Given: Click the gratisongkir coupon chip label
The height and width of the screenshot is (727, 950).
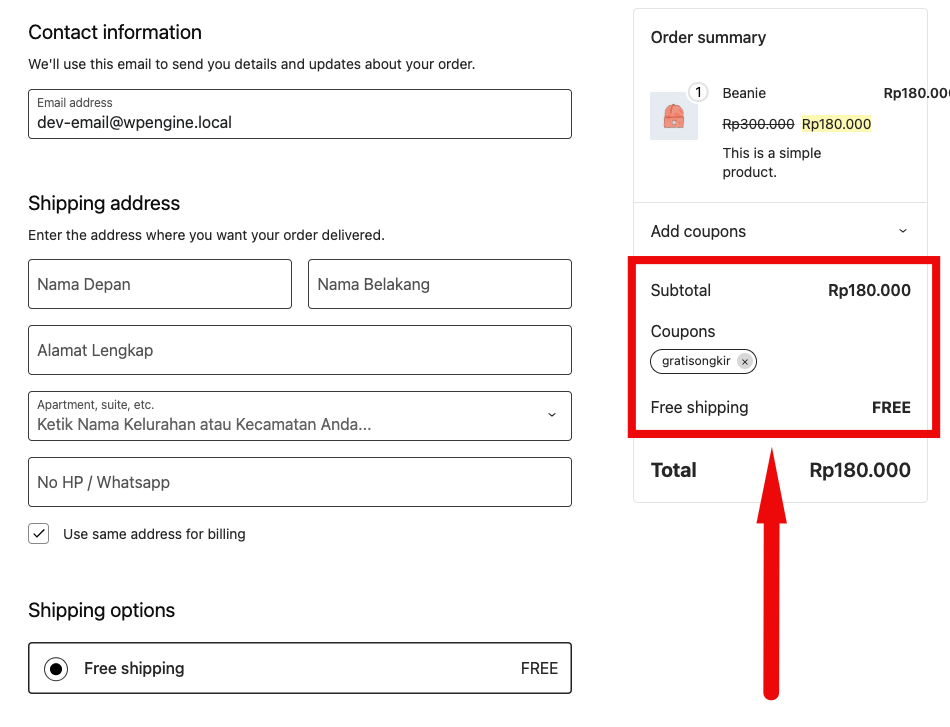Looking at the screenshot, I should pos(696,362).
